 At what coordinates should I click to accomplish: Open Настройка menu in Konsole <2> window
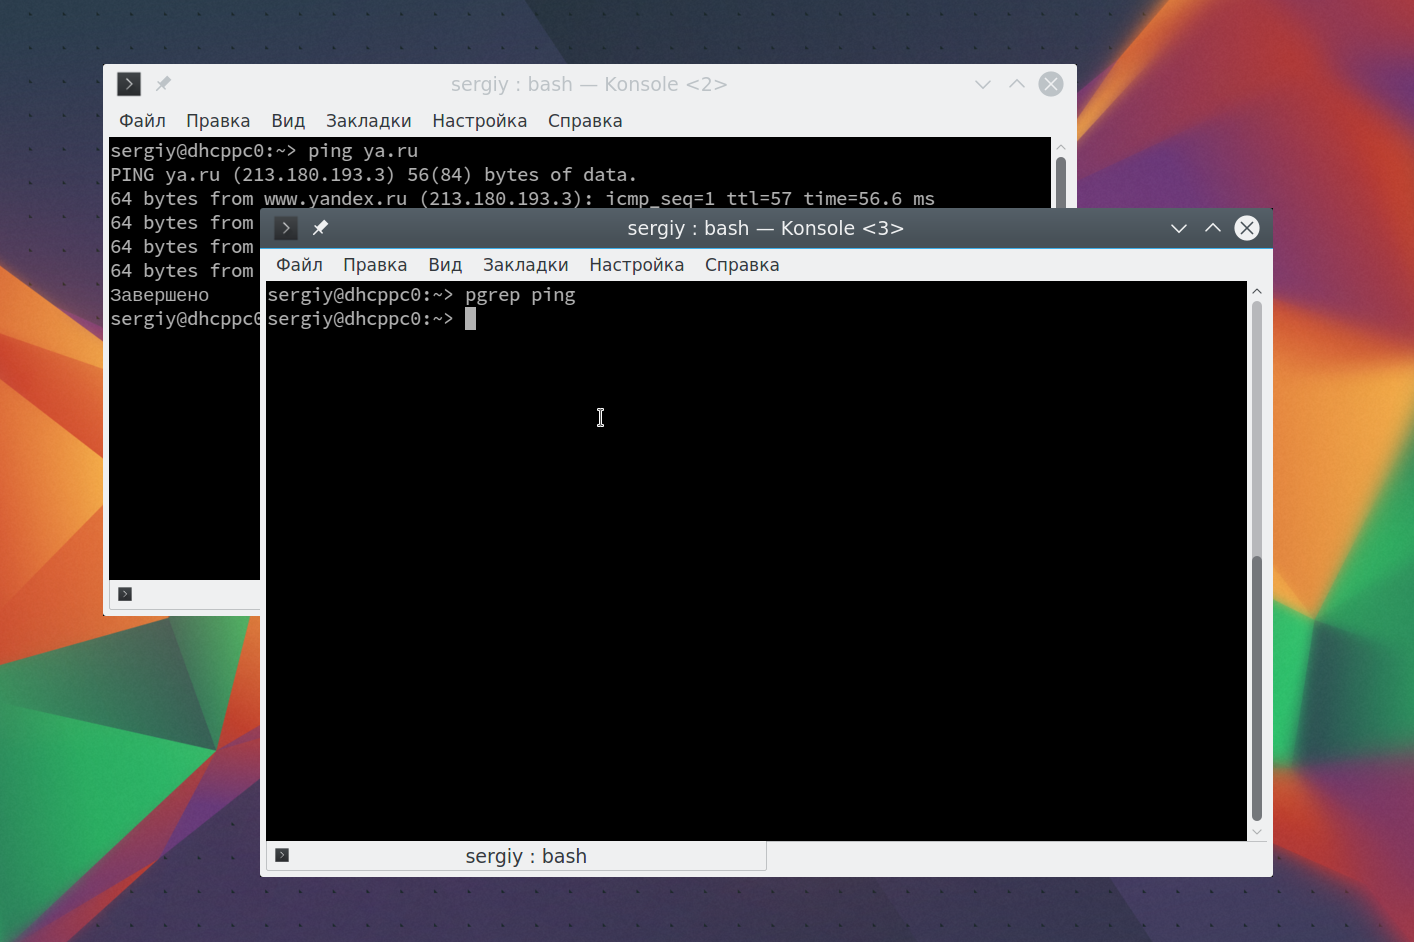[x=479, y=121]
